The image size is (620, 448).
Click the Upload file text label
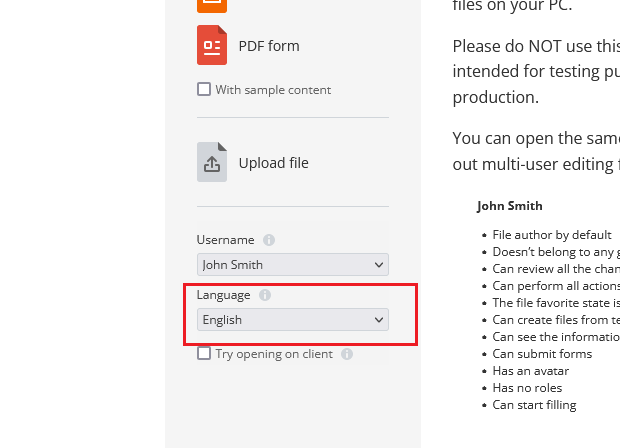coord(273,163)
